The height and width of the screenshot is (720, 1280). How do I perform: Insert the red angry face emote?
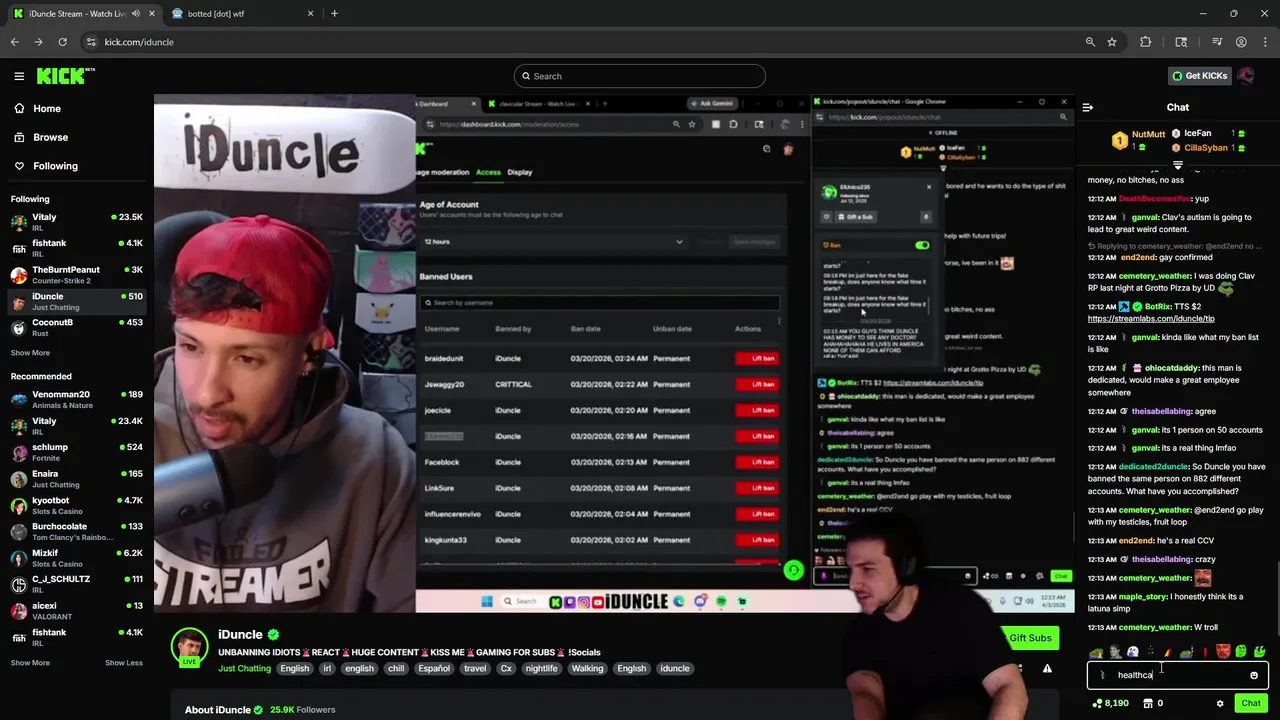tap(1223, 652)
